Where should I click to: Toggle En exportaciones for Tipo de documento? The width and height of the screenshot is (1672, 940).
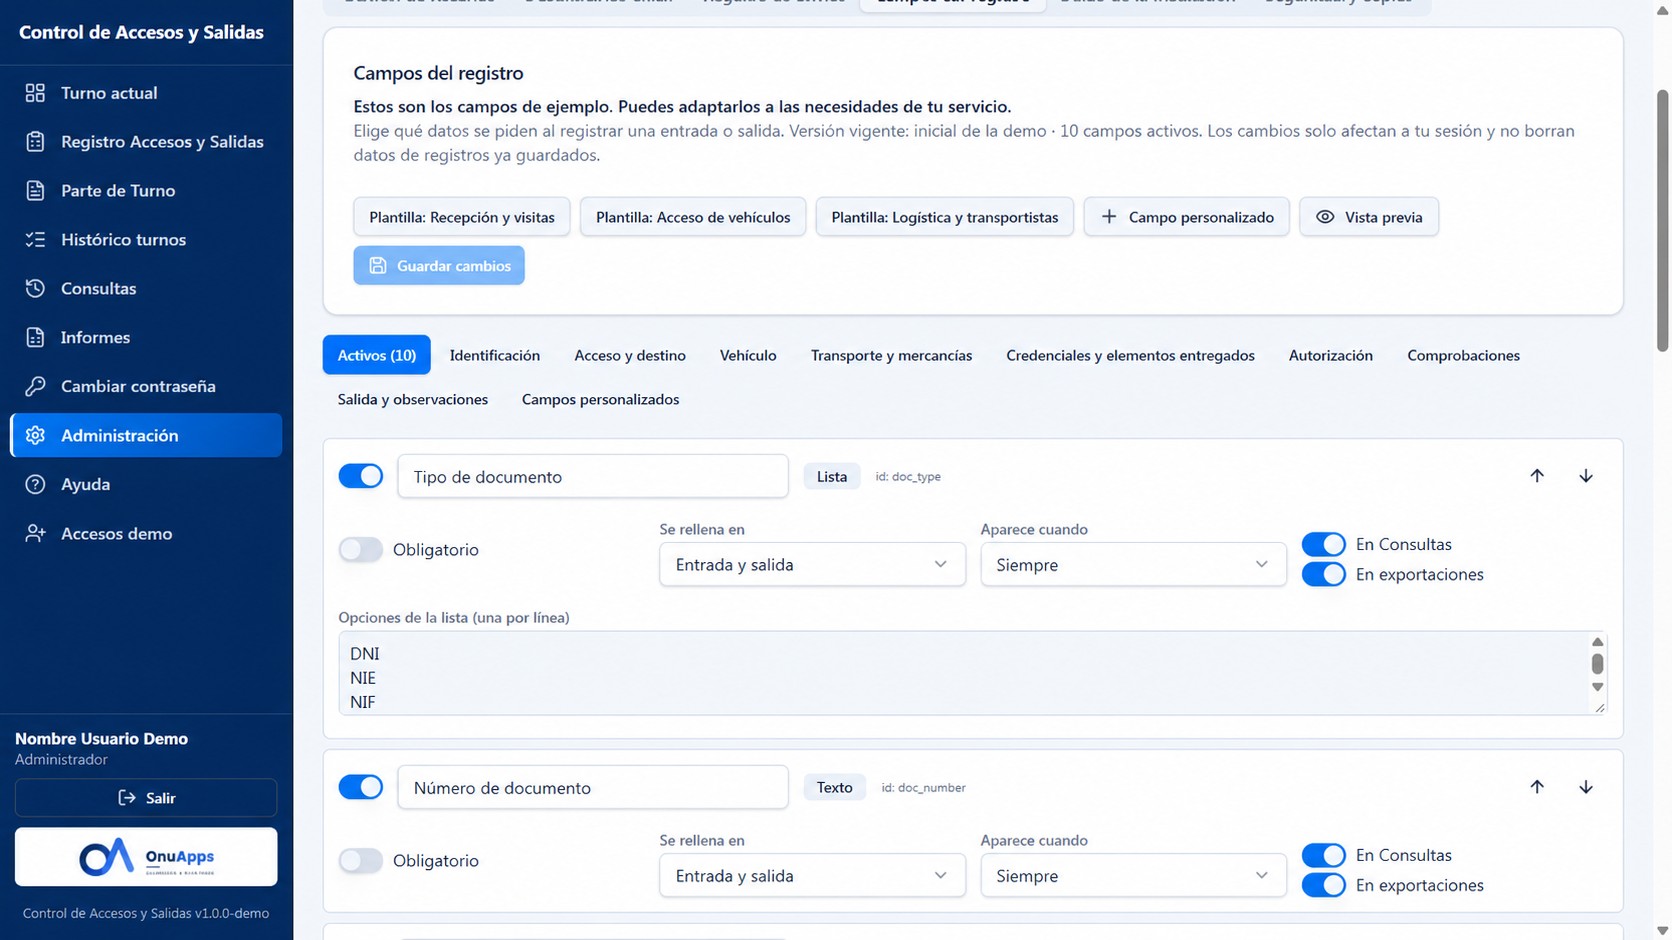click(x=1324, y=574)
